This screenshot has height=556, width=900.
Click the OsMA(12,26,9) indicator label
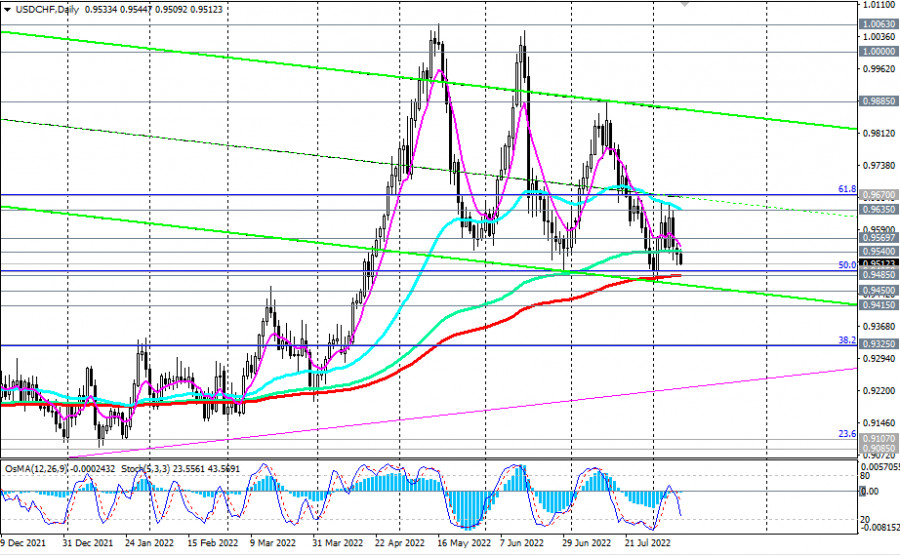click(x=36, y=468)
